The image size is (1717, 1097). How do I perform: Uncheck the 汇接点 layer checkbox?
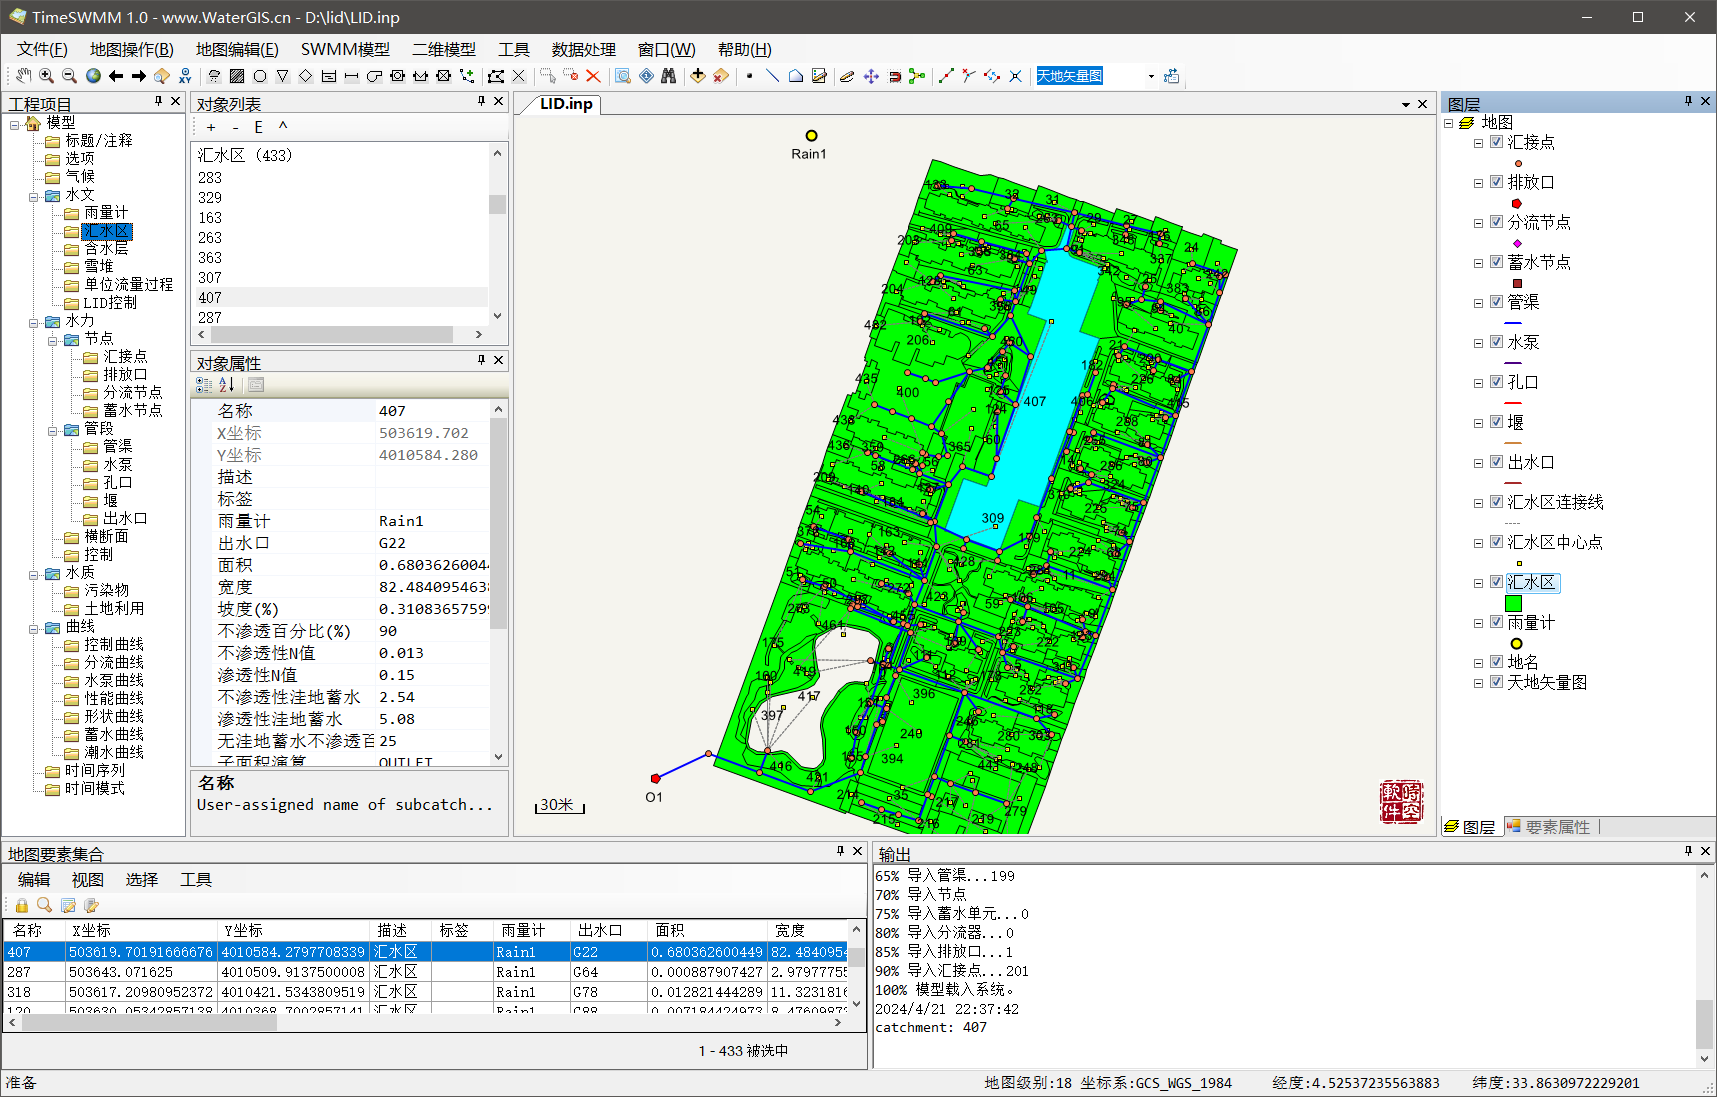[x=1496, y=142]
